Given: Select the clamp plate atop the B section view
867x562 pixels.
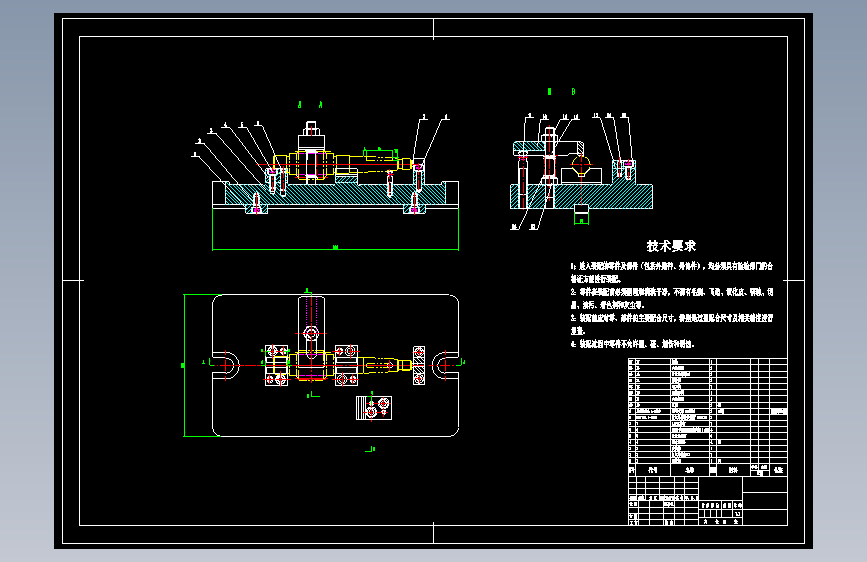Looking at the screenshot, I should [549, 148].
